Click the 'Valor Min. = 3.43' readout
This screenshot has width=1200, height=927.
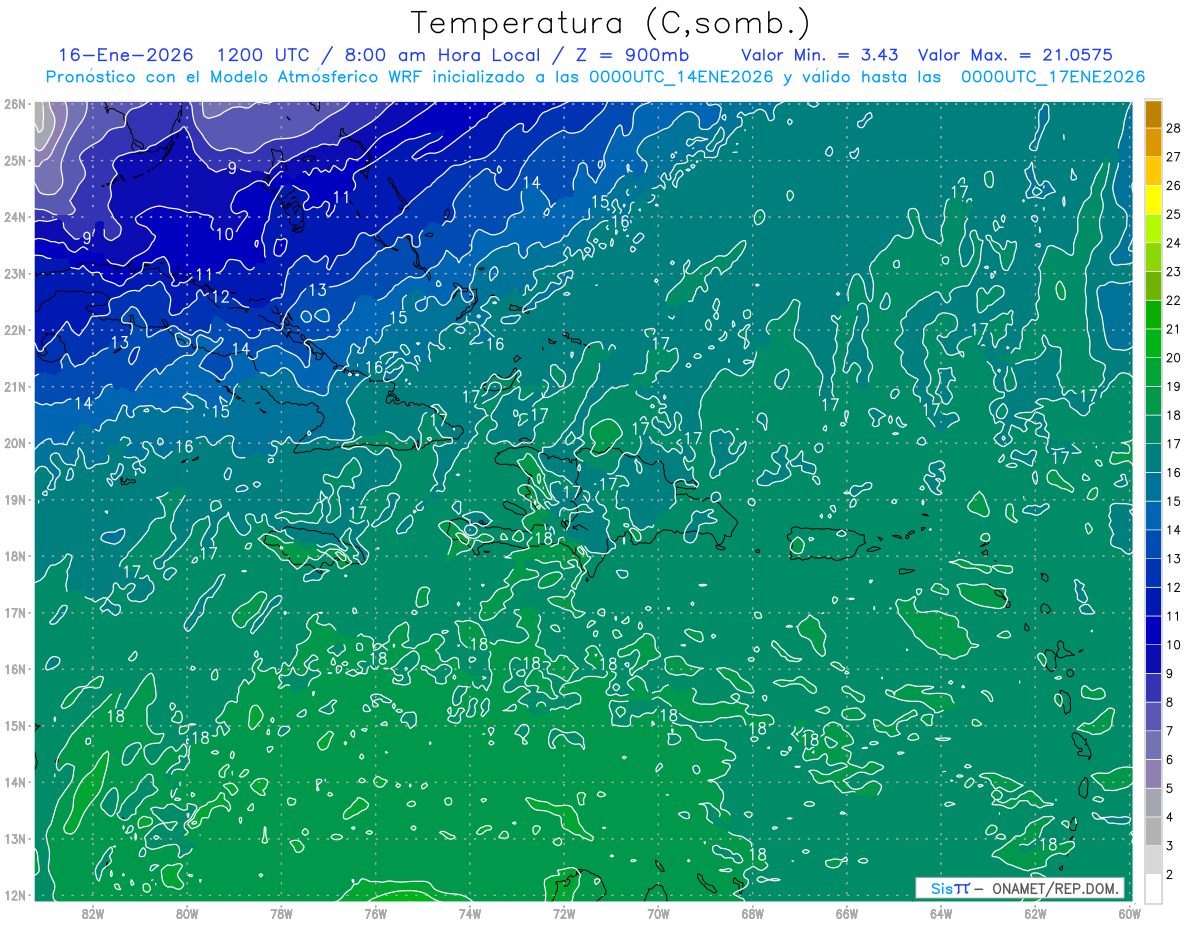pos(819,55)
